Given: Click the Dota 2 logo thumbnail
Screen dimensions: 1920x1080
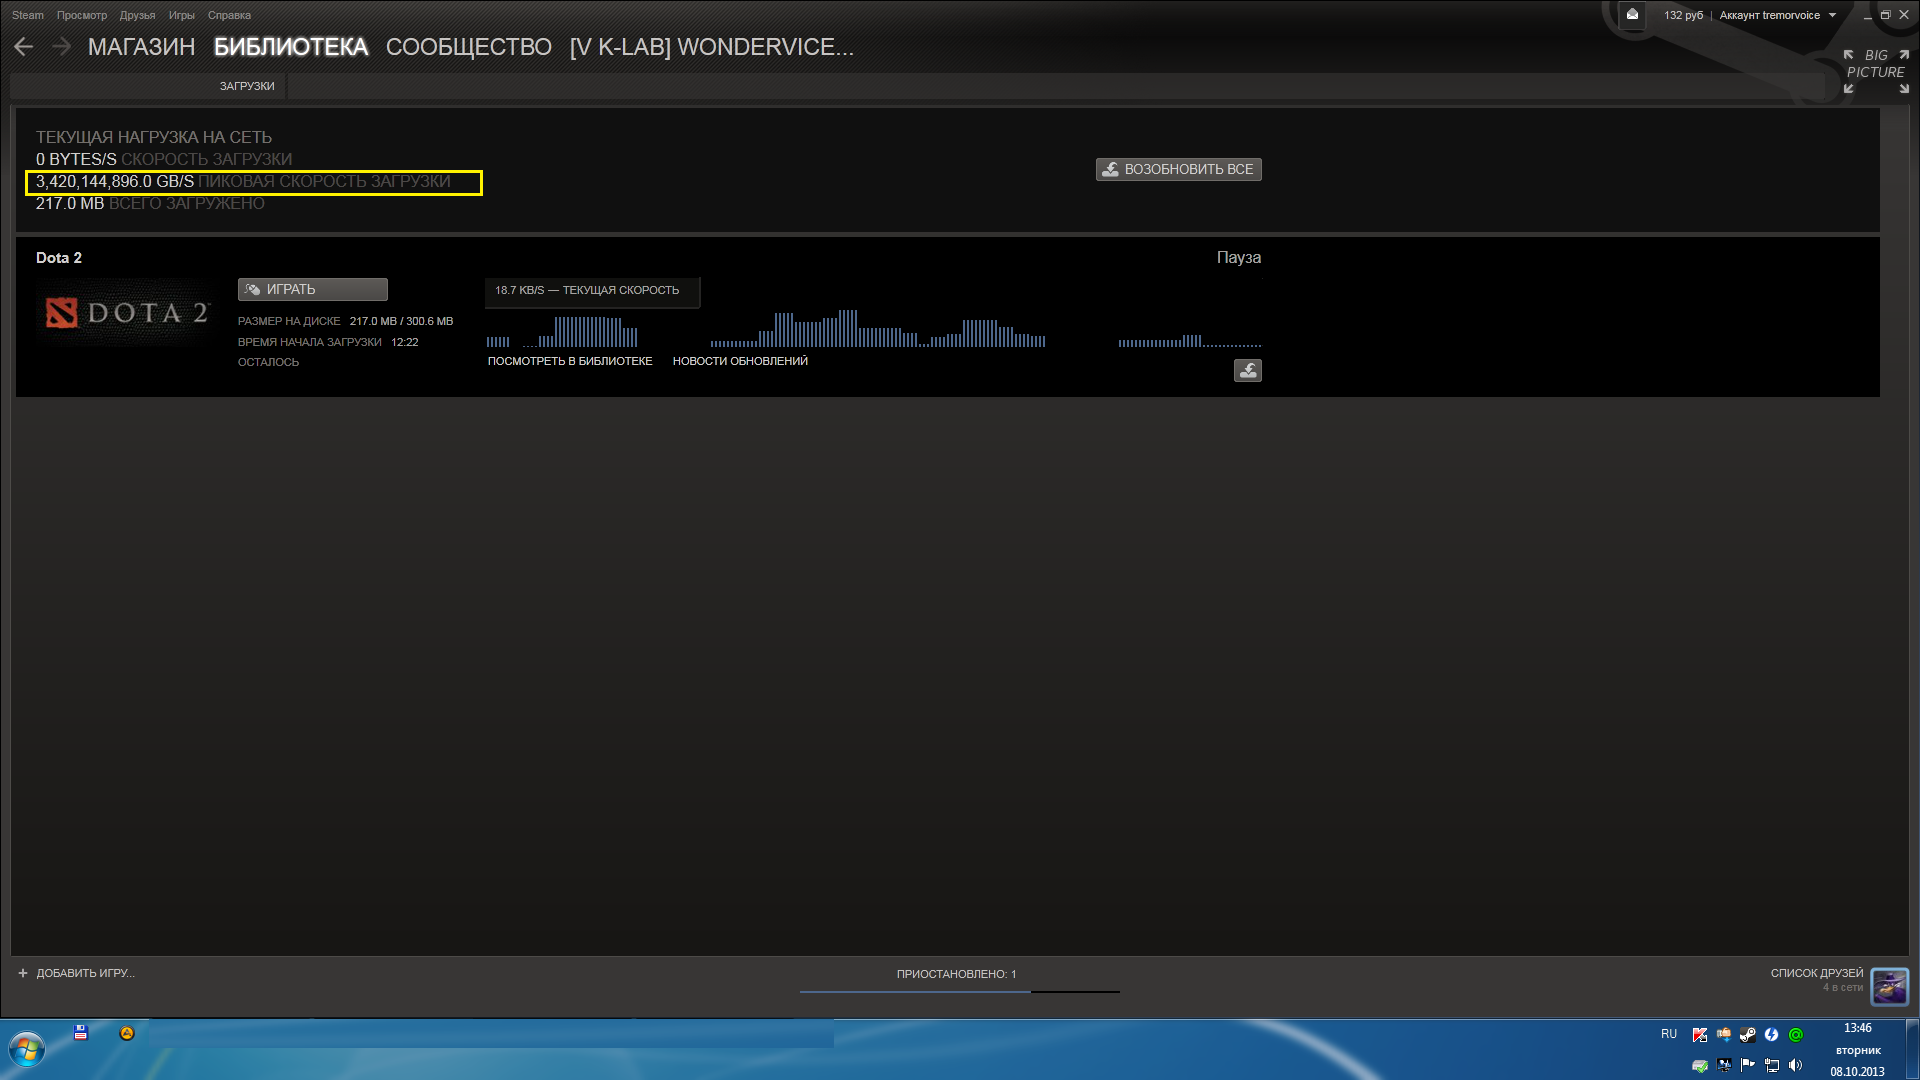Looking at the screenshot, I should (126, 313).
